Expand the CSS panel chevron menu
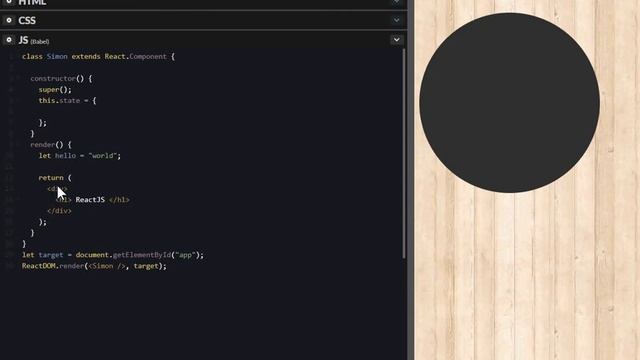Image resolution: width=640 pixels, height=360 pixels. click(x=396, y=20)
